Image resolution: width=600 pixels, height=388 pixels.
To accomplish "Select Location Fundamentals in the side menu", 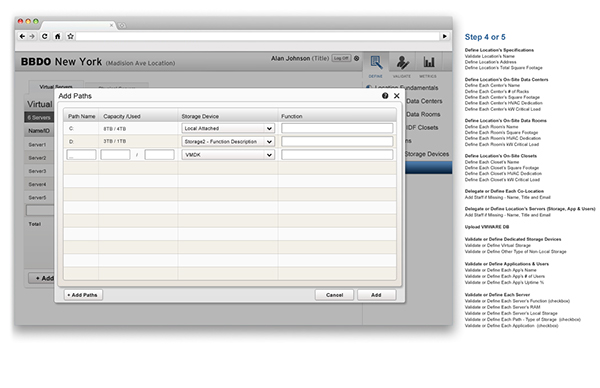I will pos(406,88).
